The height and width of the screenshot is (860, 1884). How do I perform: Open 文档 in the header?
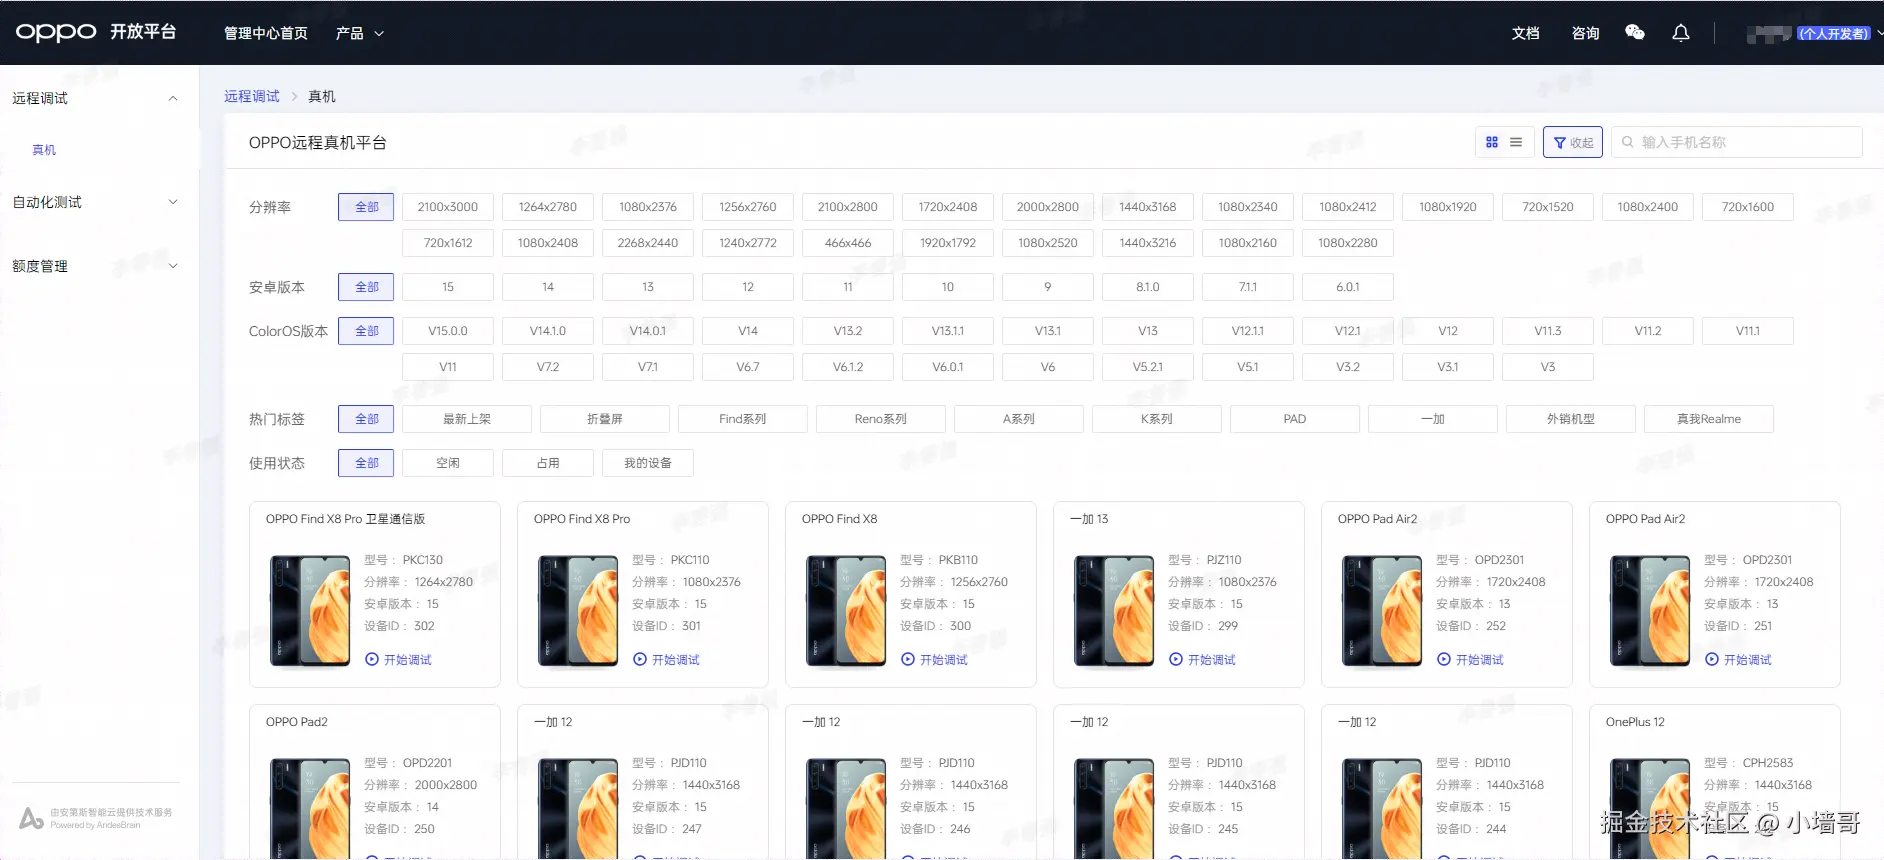coord(1526,33)
